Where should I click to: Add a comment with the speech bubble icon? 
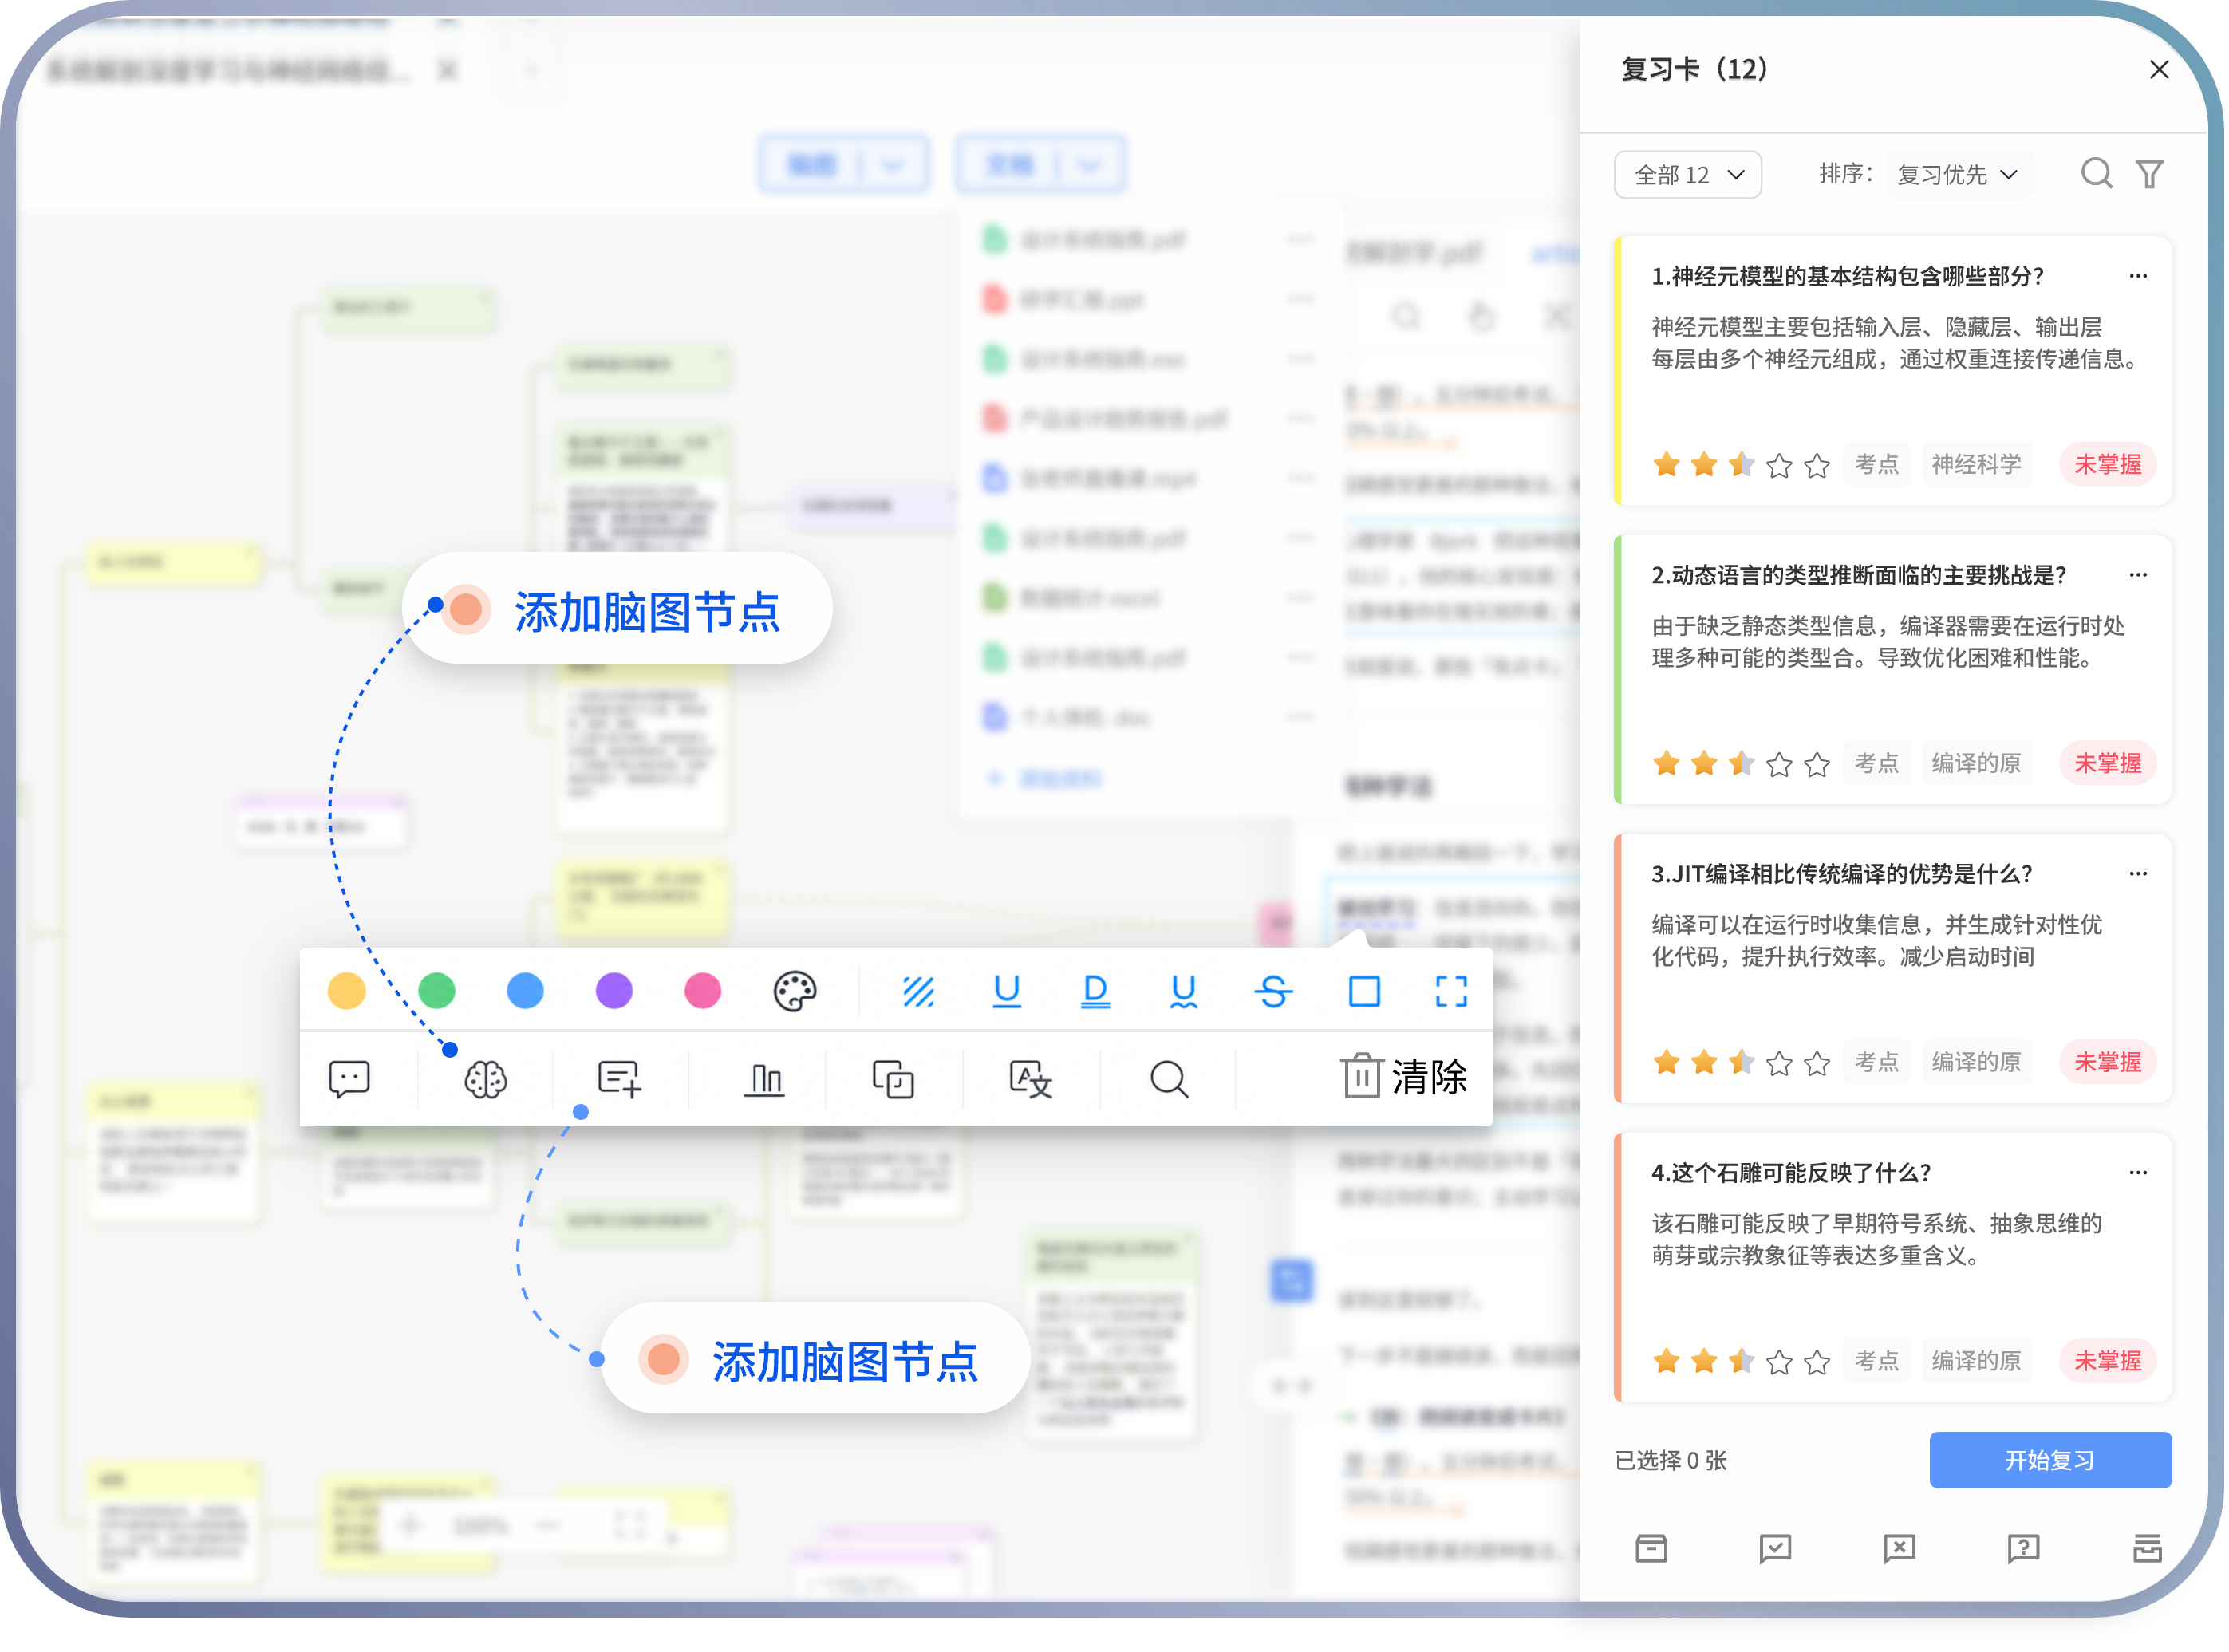[x=349, y=1080]
